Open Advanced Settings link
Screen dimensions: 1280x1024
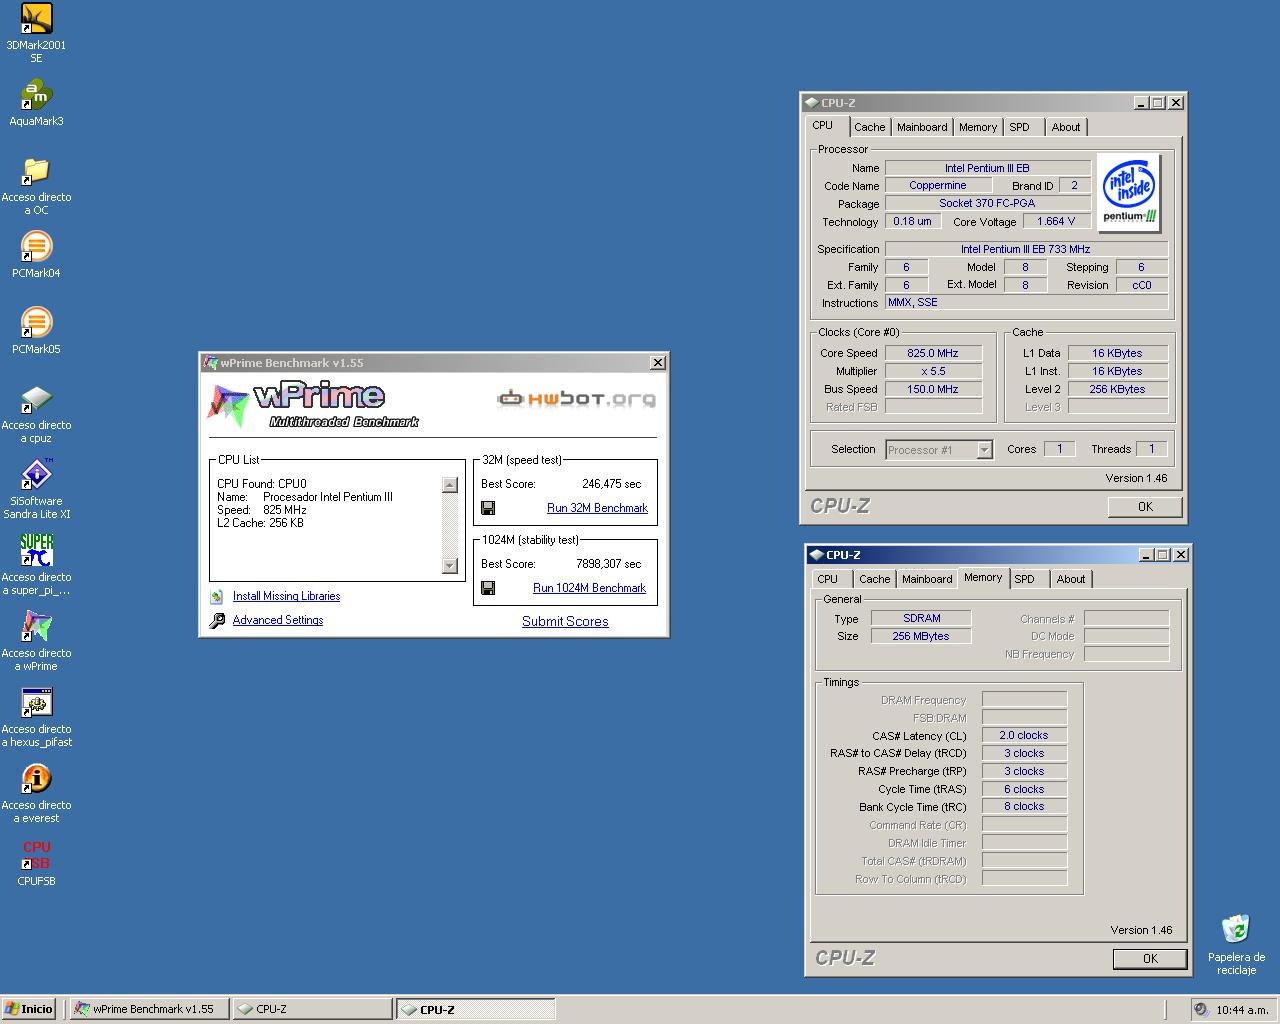pos(278,620)
